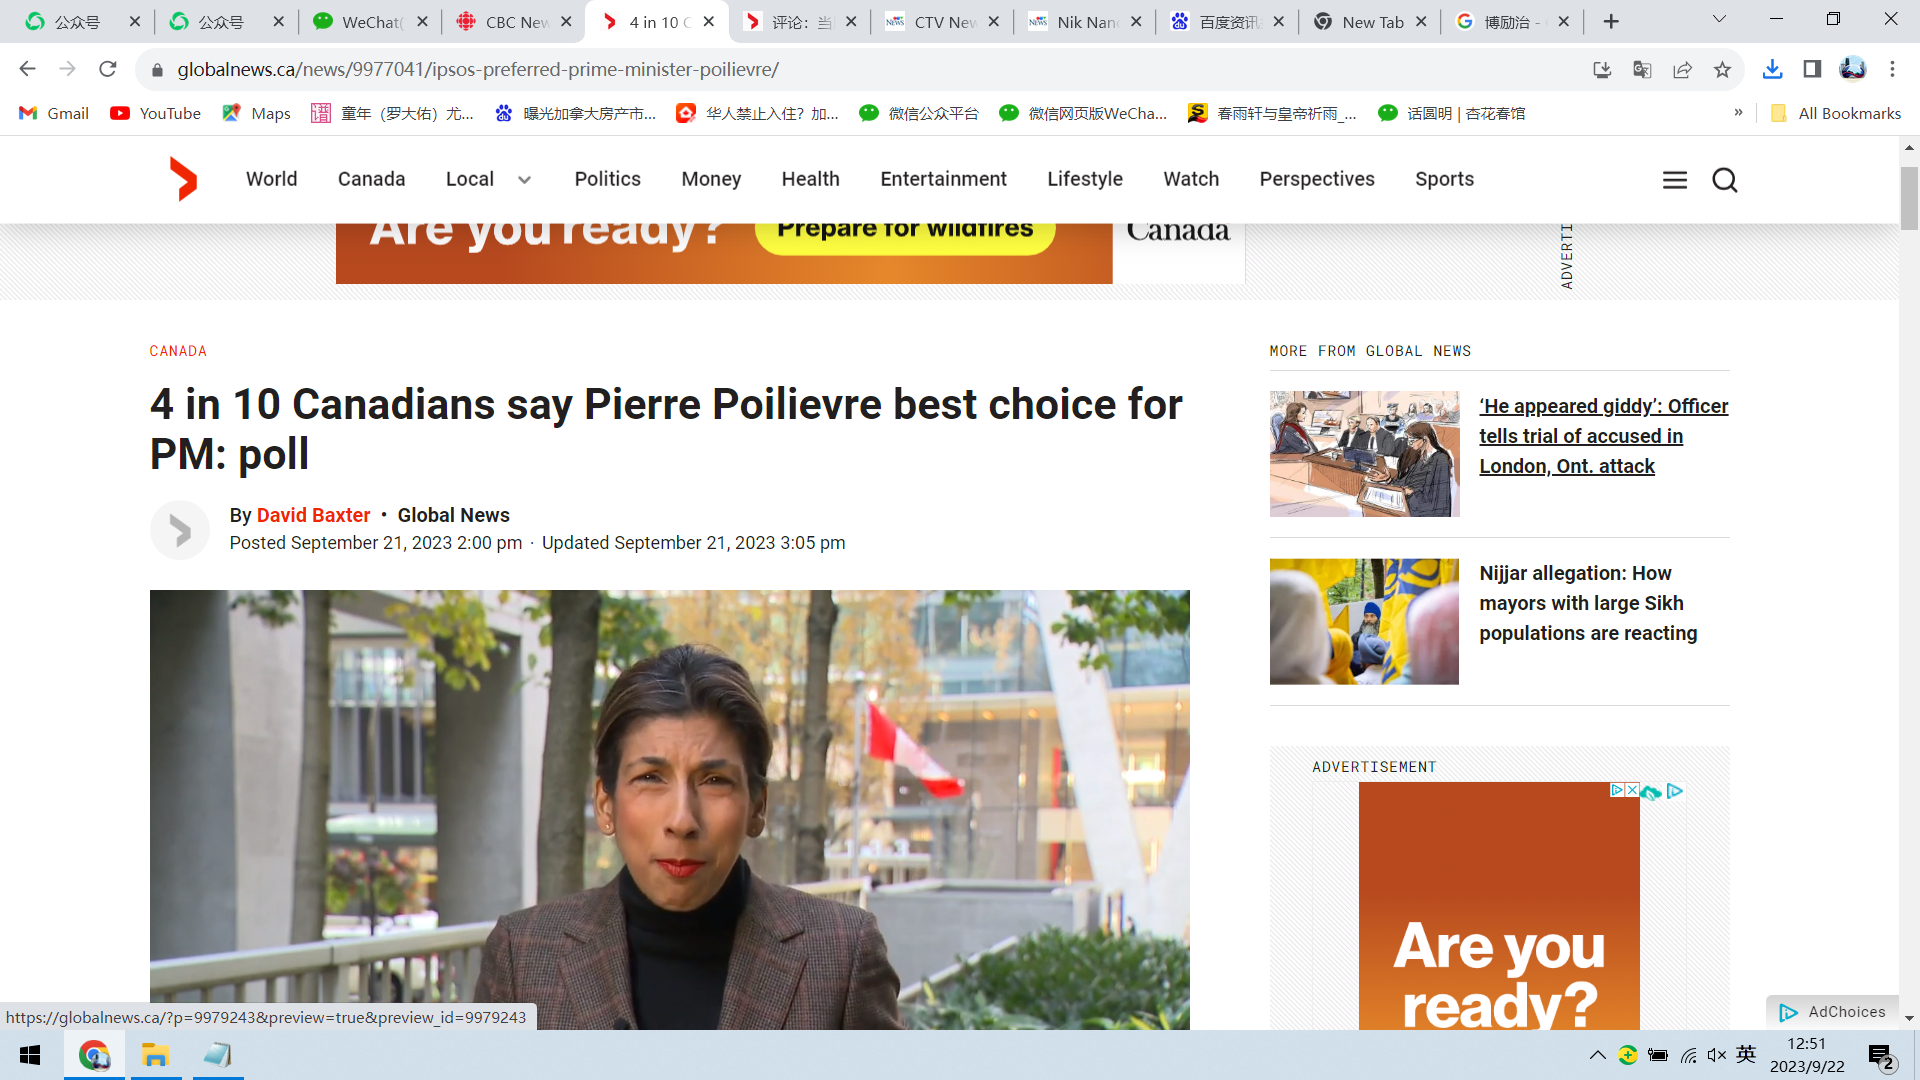The height and width of the screenshot is (1080, 1920).
Task: Expand the Local dropdown in the navigation bar
Action: 524,180
